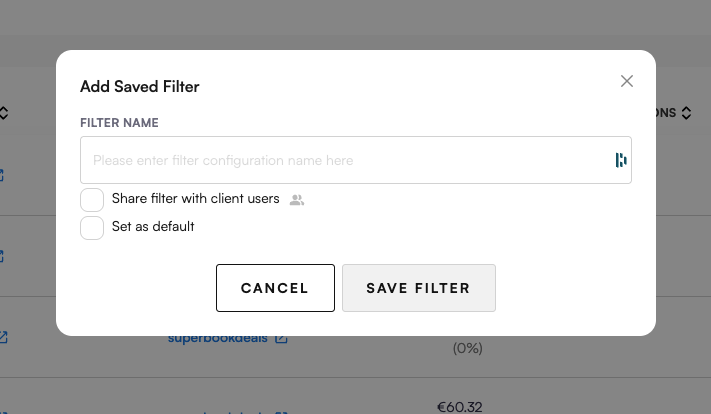Image resolution: width=711 pixels, height=414 pixels.
Task: Click the sort arrows on the left column header
Action: pos(3,113)
